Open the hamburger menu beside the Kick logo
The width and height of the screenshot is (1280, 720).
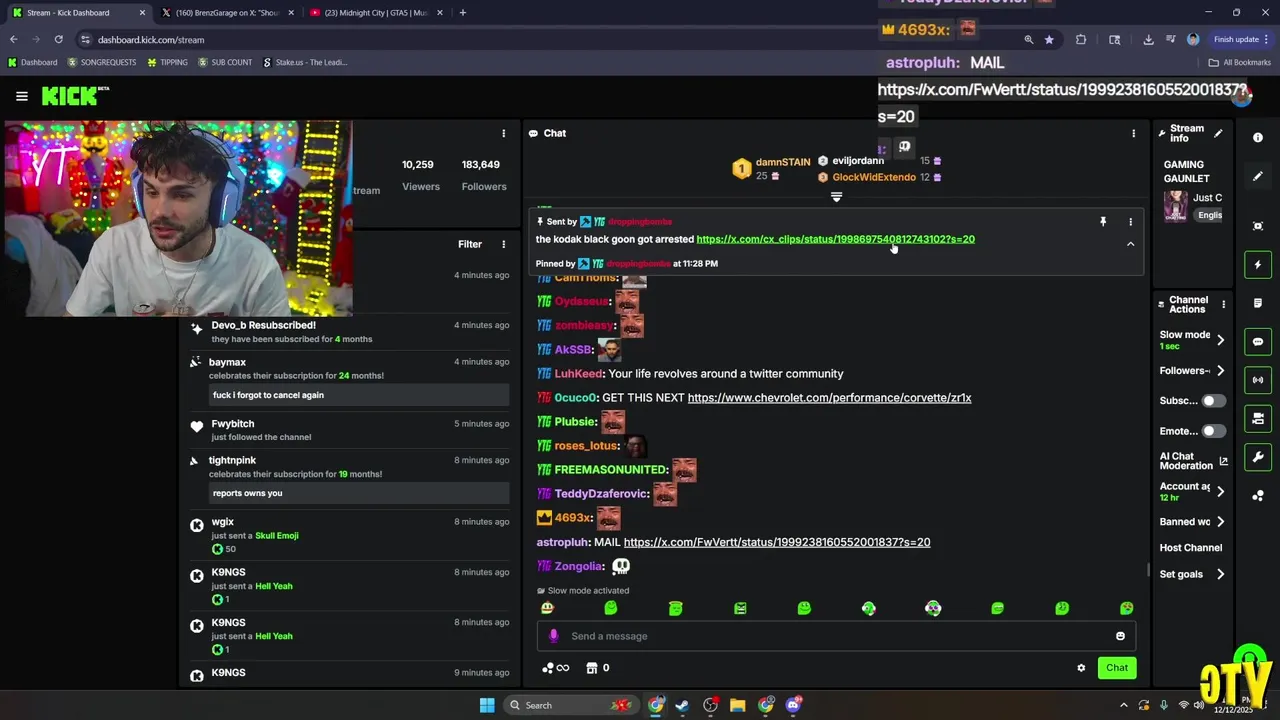point(21,96)
